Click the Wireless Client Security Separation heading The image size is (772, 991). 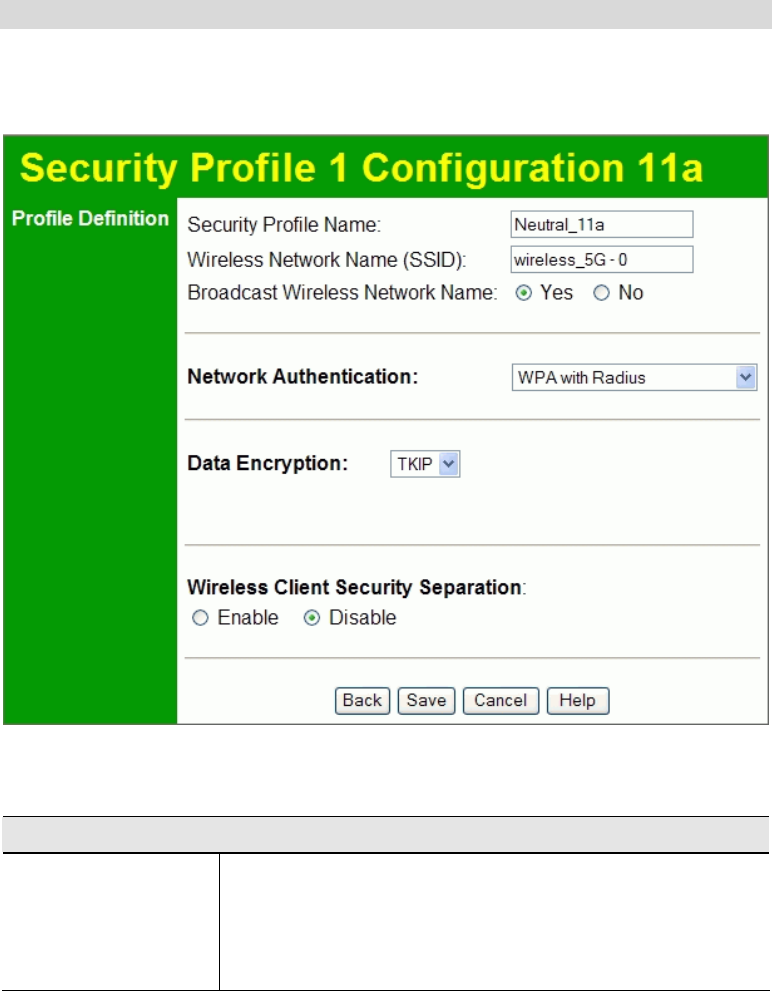pos(355,587)
